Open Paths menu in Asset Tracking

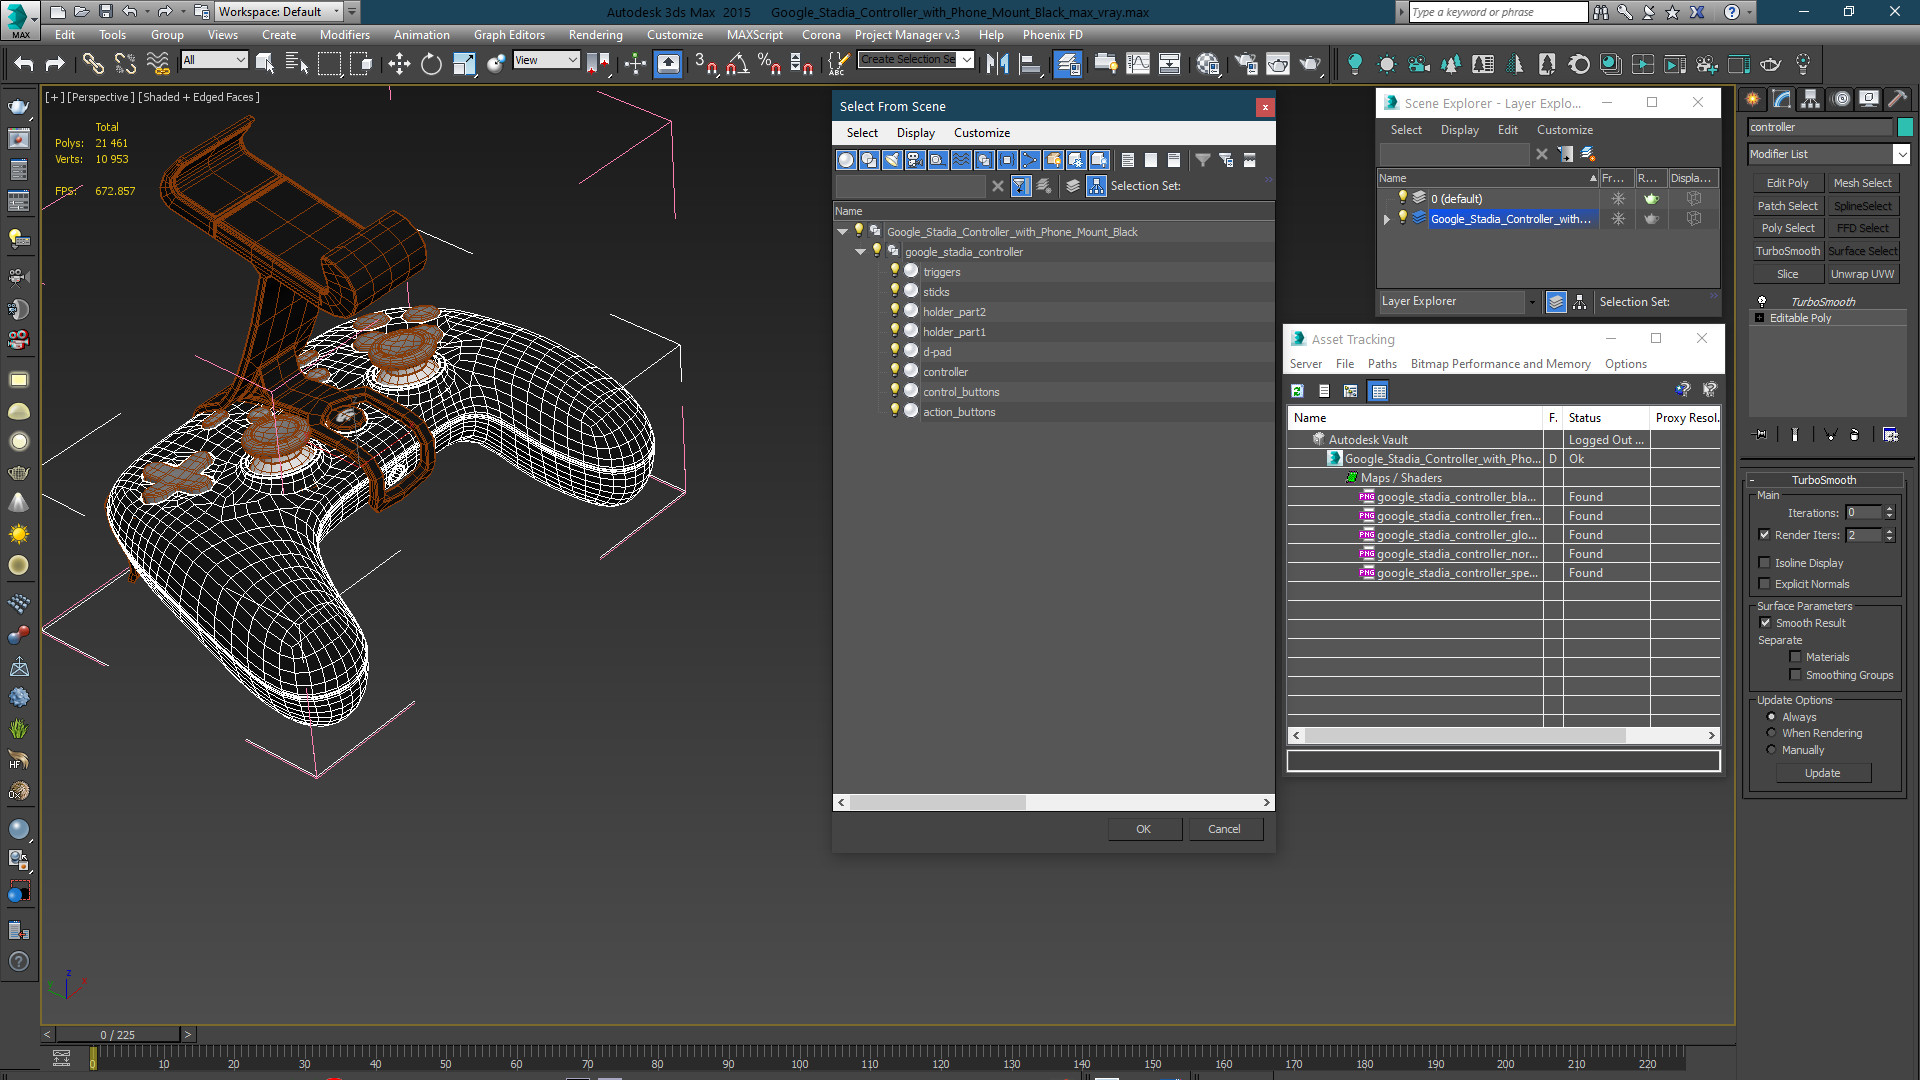1382,364
